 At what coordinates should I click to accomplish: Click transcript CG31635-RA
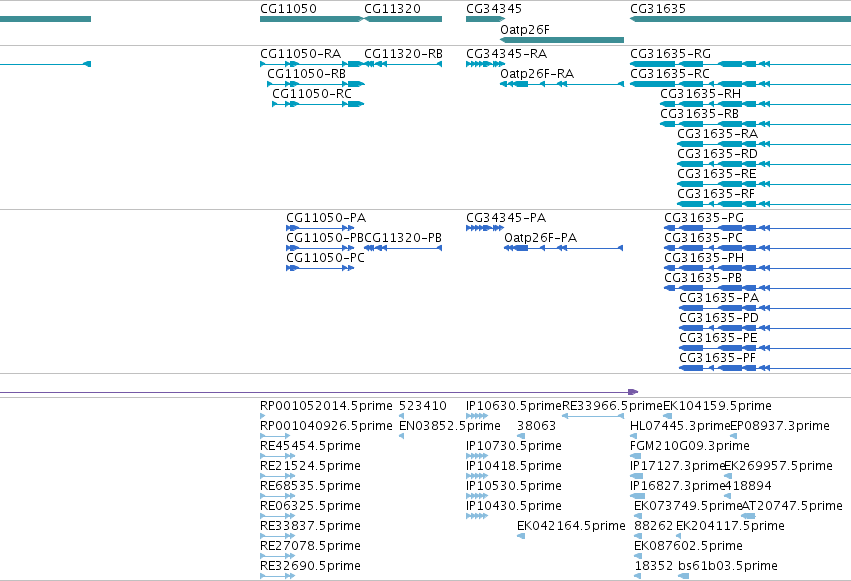click(x=764, y=144)
